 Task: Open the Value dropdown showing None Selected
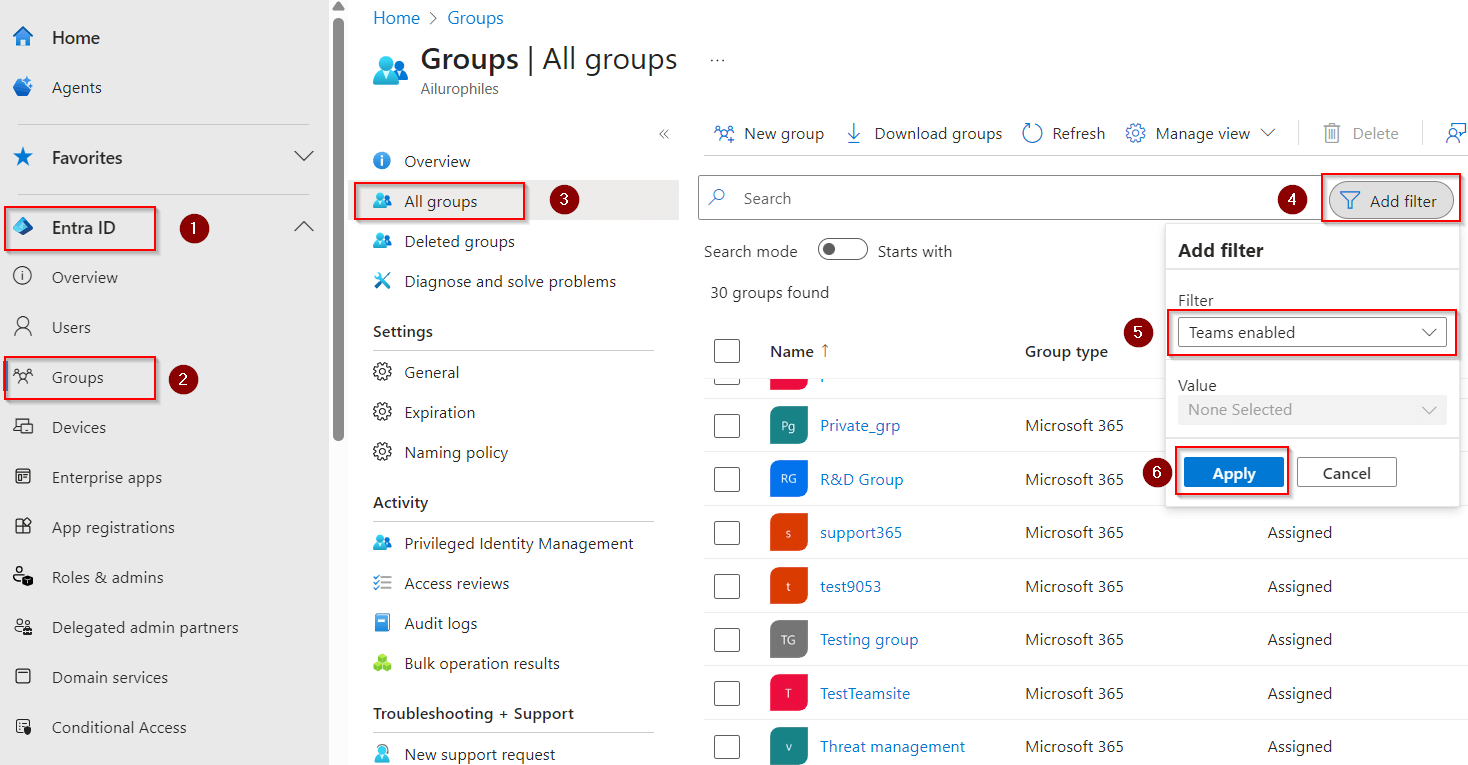[x=1311, y=409]
